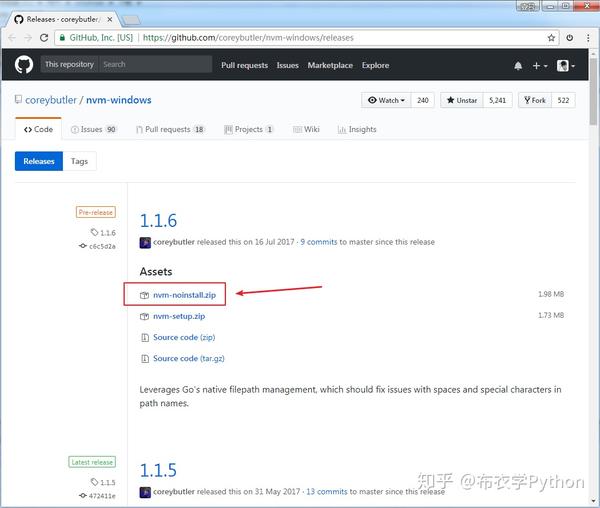Open the user avatar menu
This screenshot has width=600, height=508.
pyautogui.click(x=566, y=66)
